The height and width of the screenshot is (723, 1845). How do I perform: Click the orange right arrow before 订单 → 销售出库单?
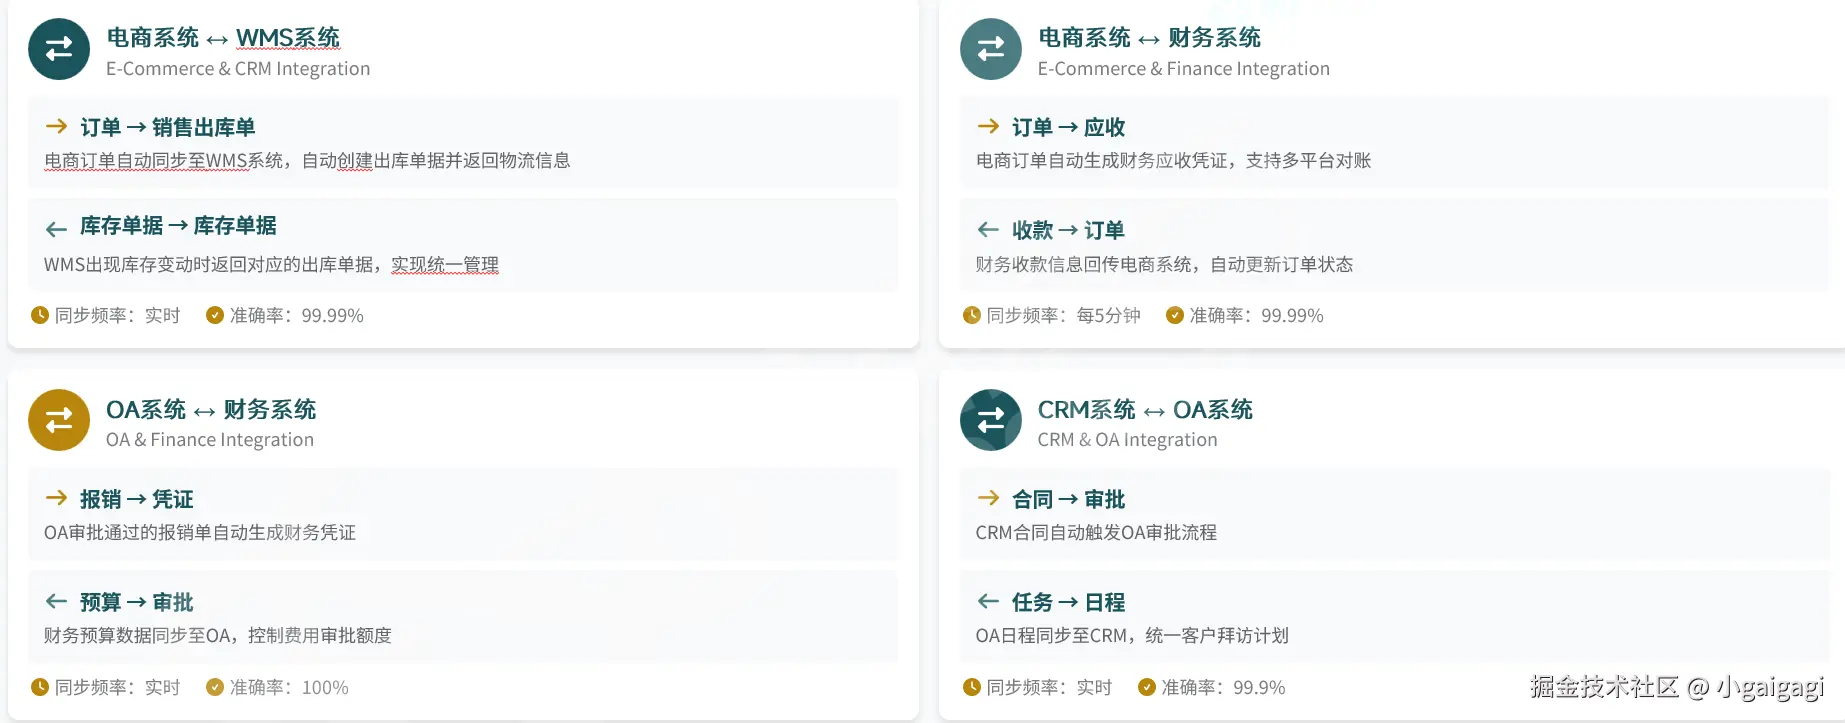tap(56, 126)
